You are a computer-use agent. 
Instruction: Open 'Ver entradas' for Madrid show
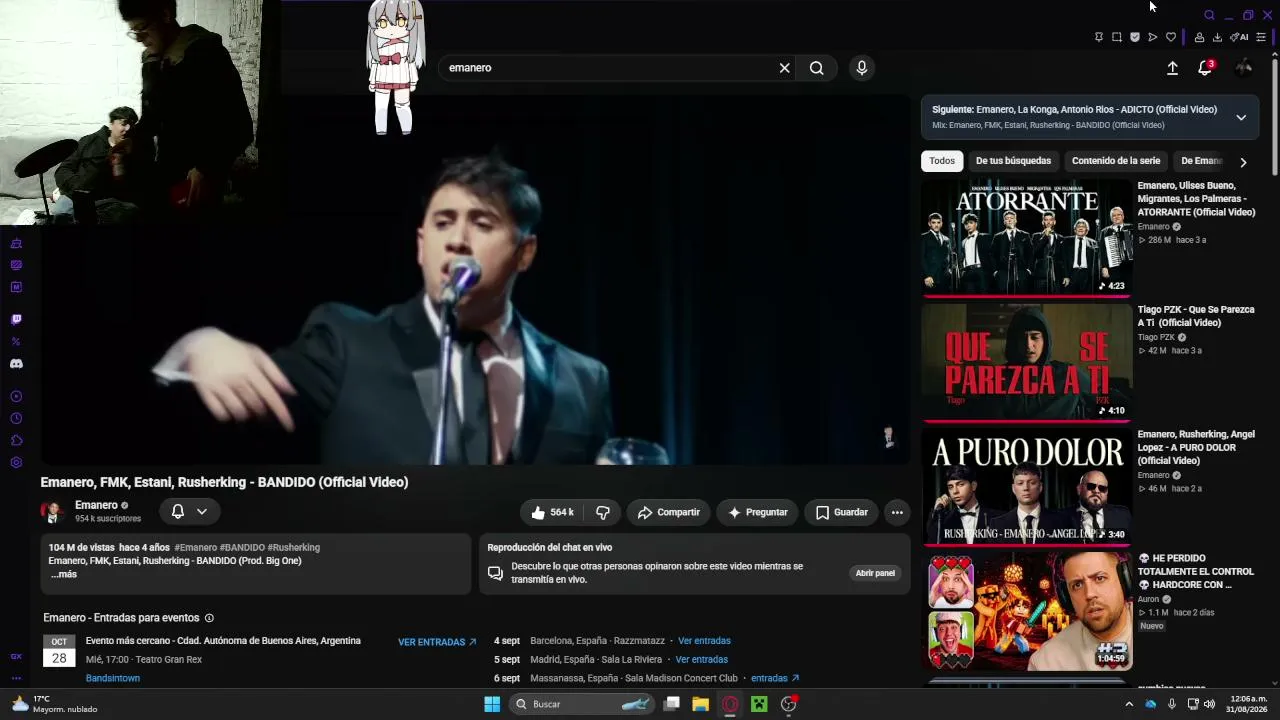pyautogui.click(x=701, y=660)
